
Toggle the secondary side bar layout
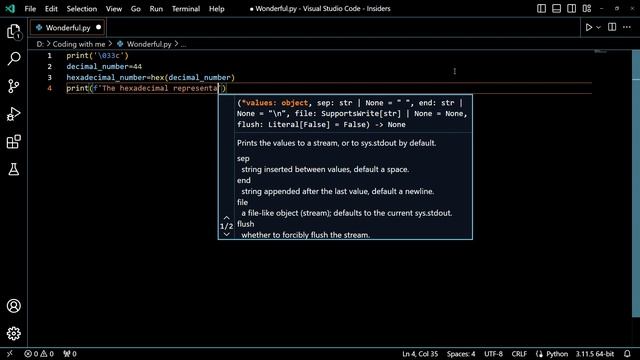[571, 9]
